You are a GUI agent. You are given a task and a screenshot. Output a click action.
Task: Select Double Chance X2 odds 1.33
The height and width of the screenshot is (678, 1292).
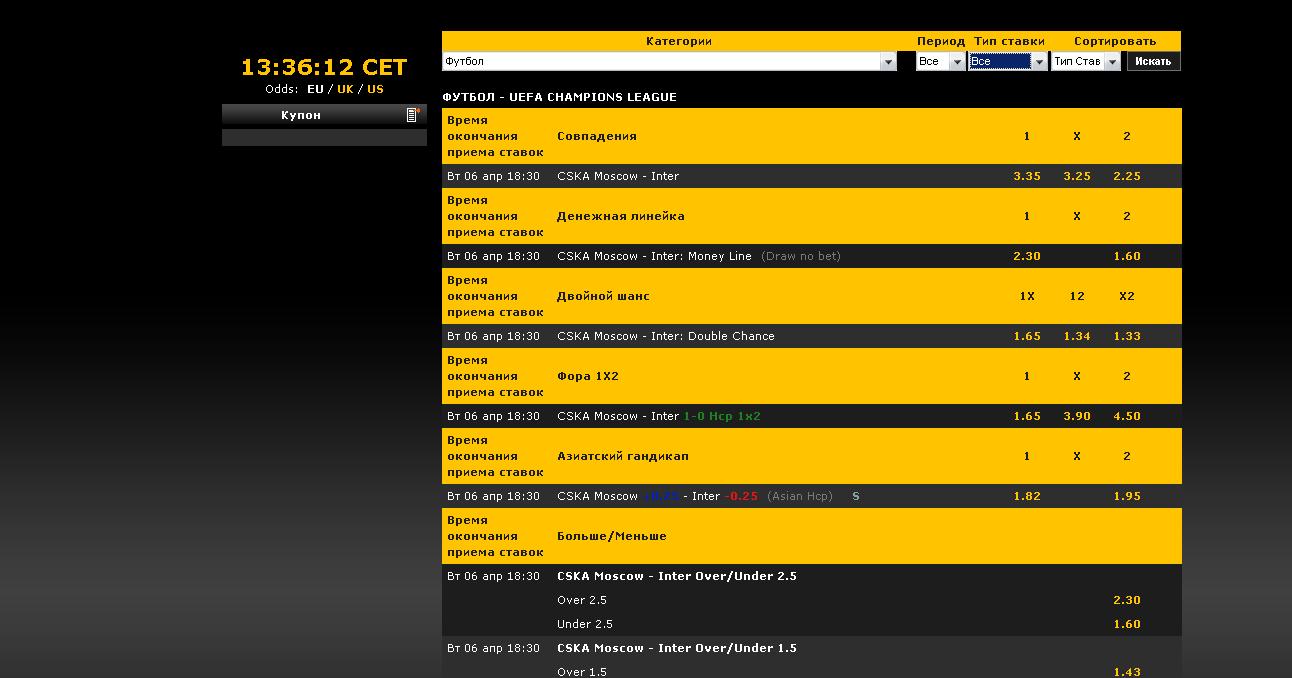coord(1127,336)
